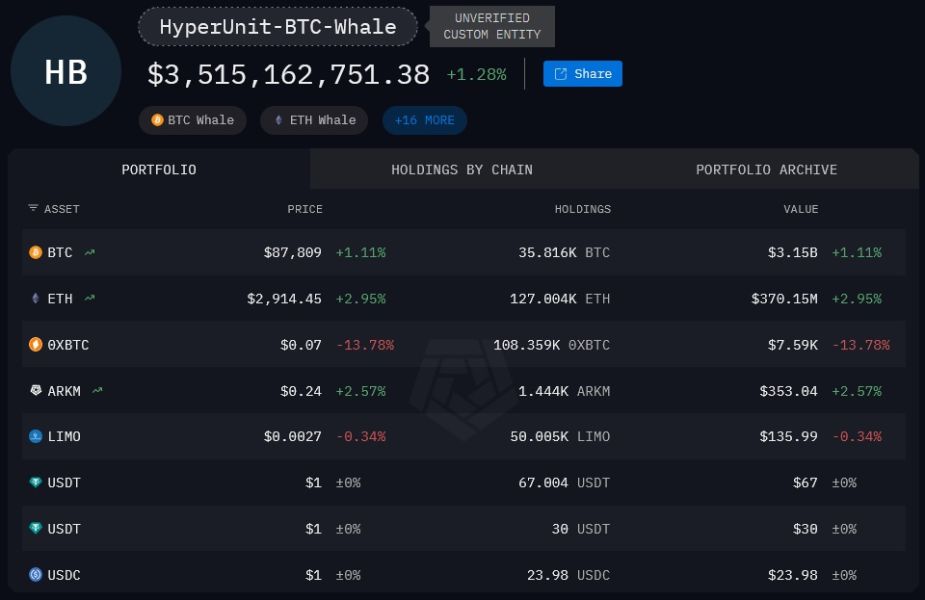The image size is (925, 600).
Task: Open the asset filter icon in the header
Action: coord(32,209)
